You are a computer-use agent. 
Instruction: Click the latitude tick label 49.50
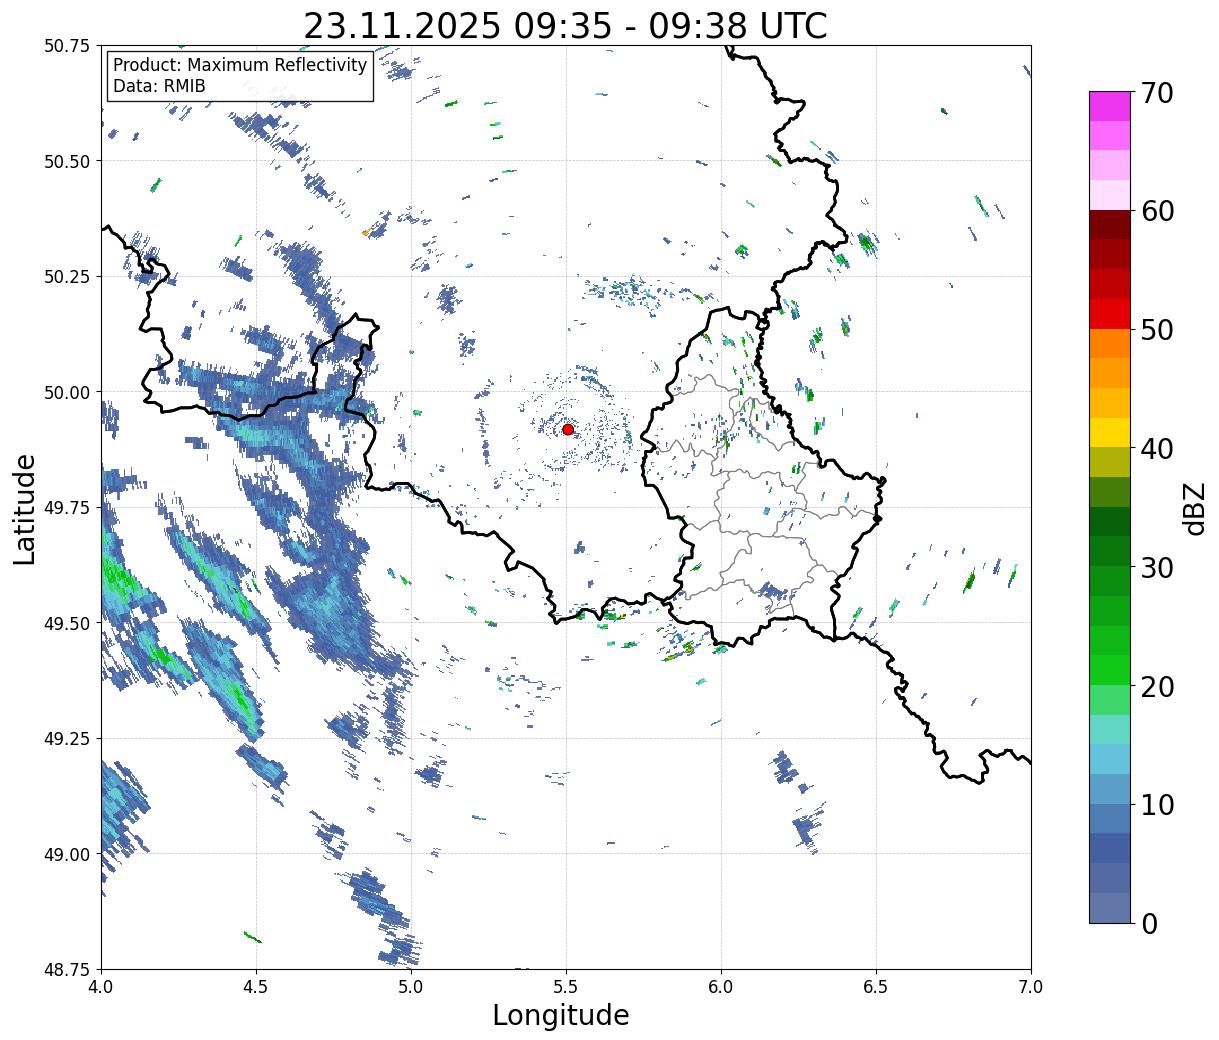67,623
